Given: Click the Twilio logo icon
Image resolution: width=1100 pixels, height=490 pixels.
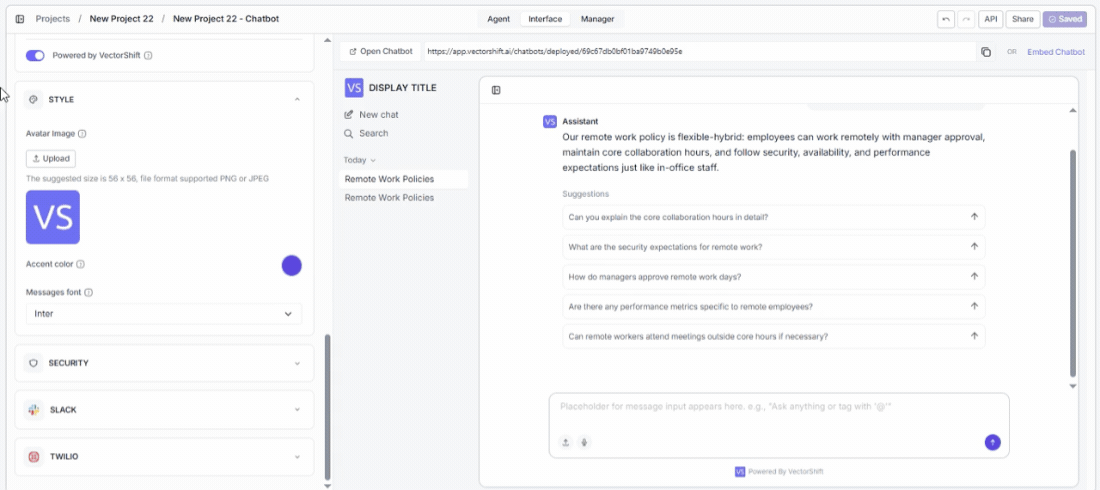Looking at the screenshot, I should [33, 456].
